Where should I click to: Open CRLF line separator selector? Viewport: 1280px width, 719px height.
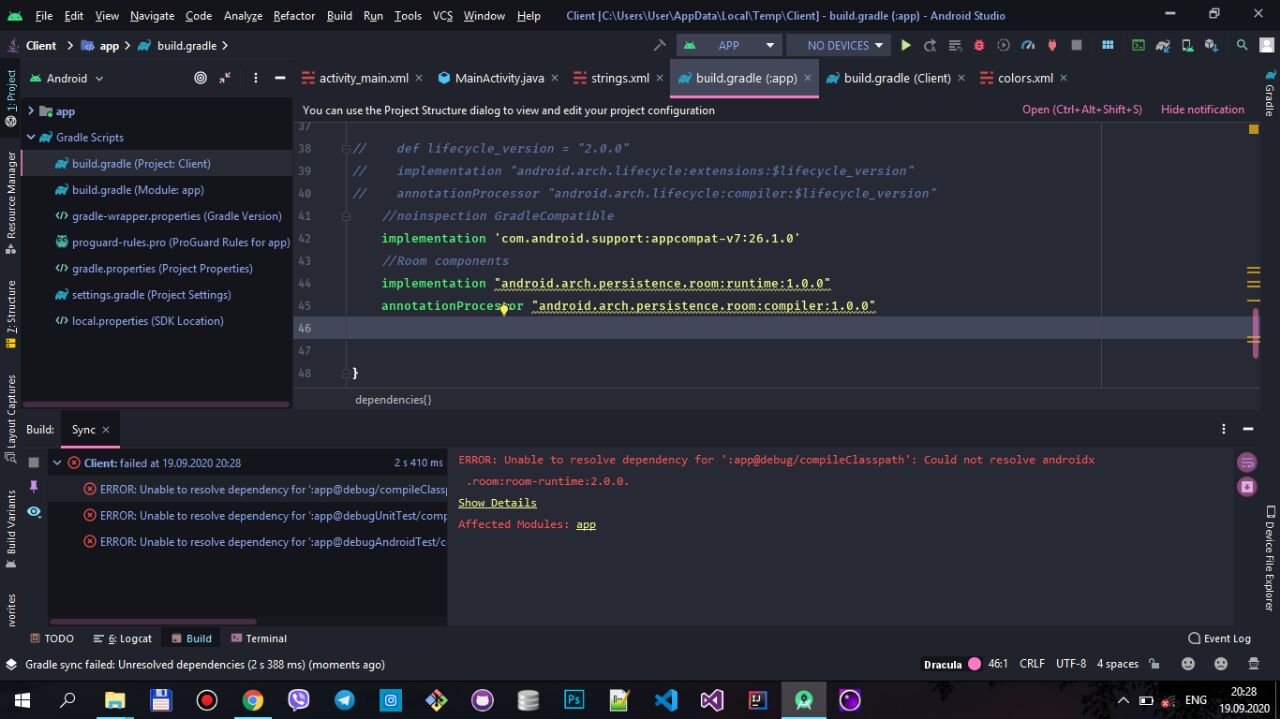pos(1032,664)
